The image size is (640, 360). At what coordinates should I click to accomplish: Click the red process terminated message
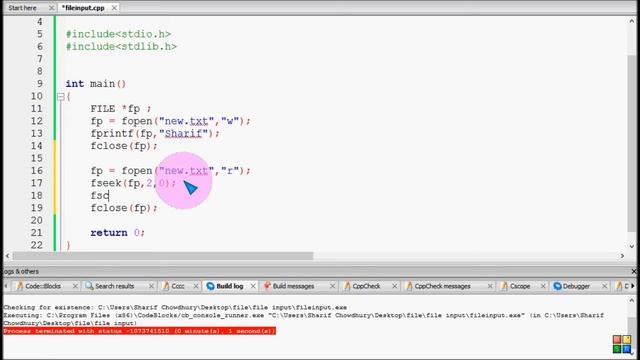[140, 331]
